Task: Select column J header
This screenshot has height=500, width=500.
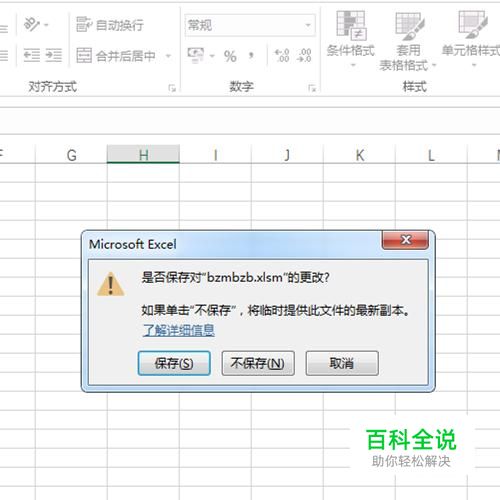Action: point(287,155)
